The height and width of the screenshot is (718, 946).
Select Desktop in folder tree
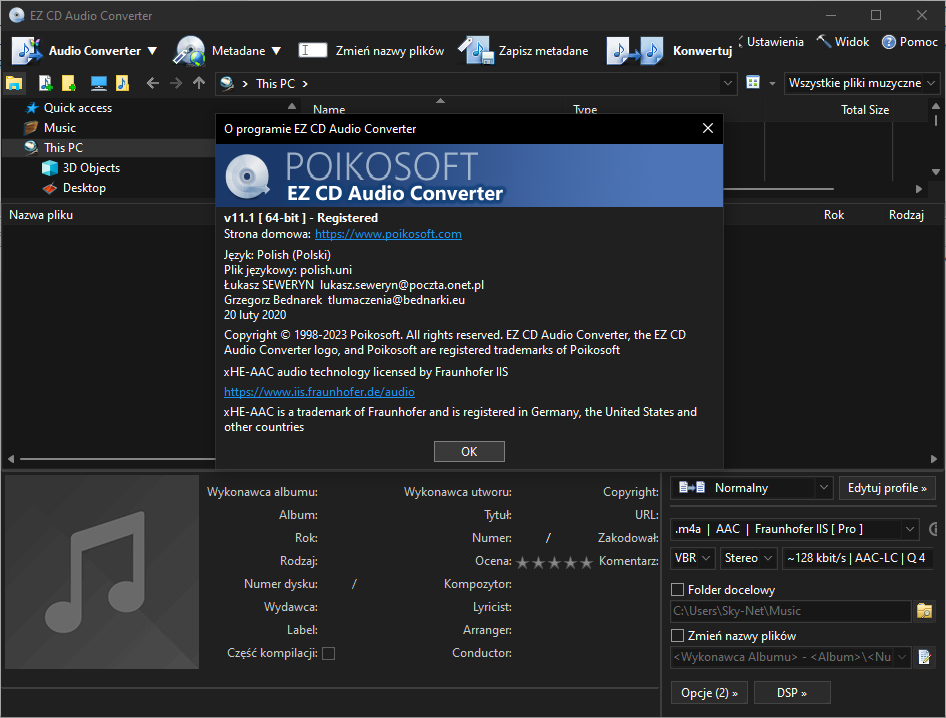click(x=84, y=188)
